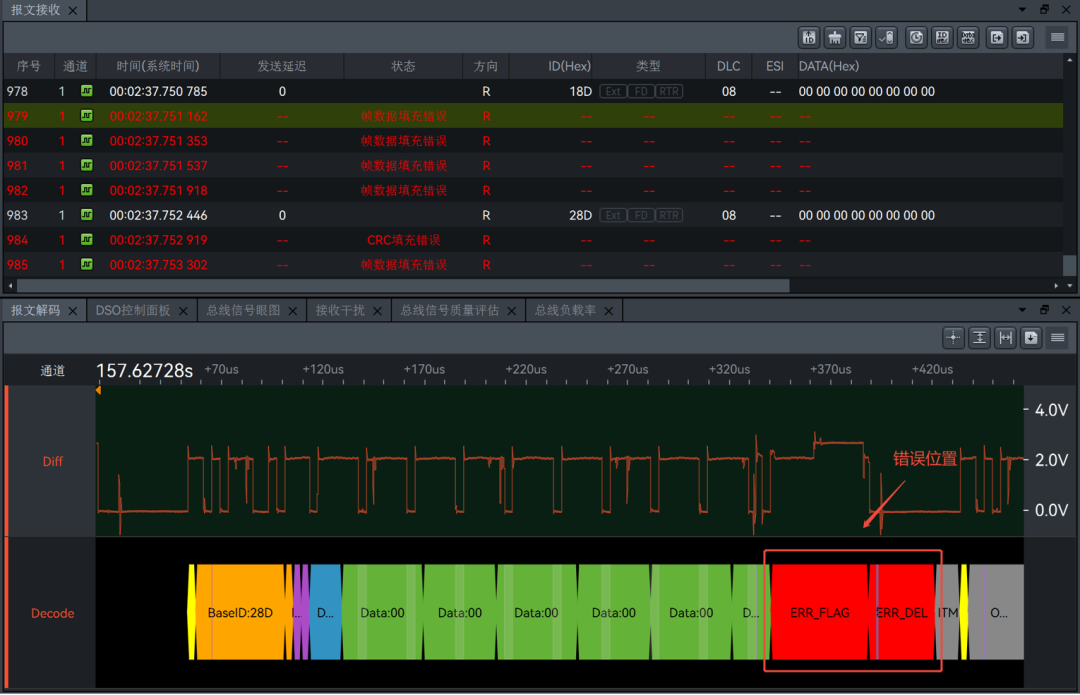
Task: Click the 时间(系统时间) column header
Action: coord(158,66)
